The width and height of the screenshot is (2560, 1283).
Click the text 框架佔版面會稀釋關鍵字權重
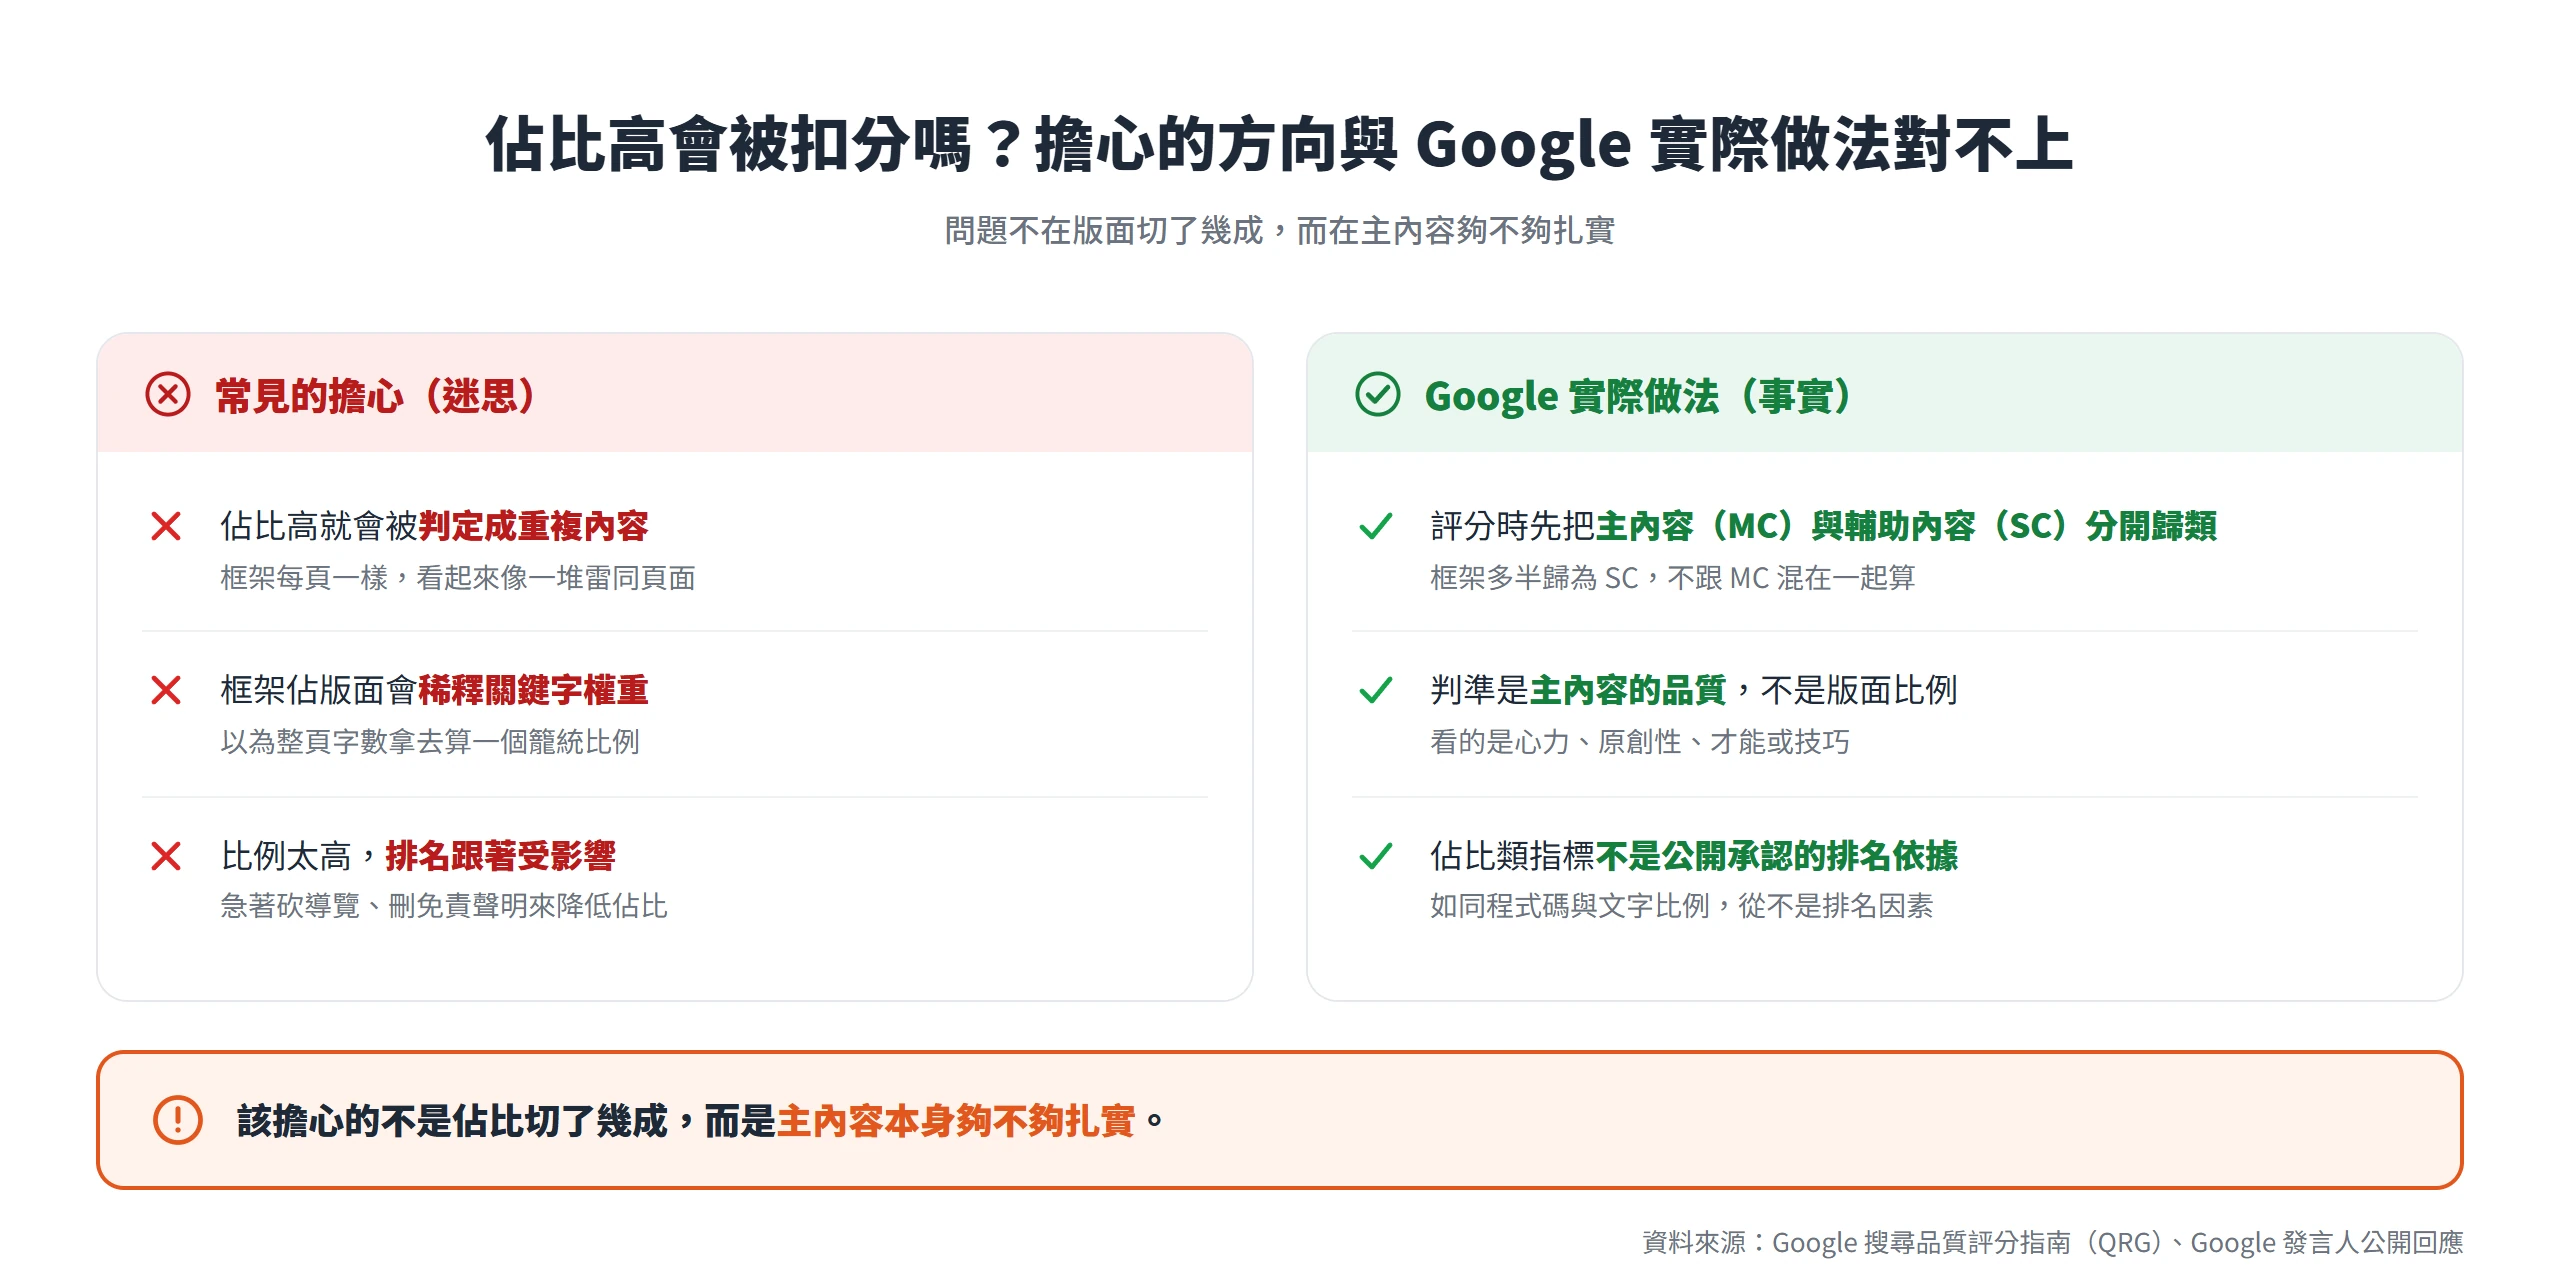coord(434,690)
